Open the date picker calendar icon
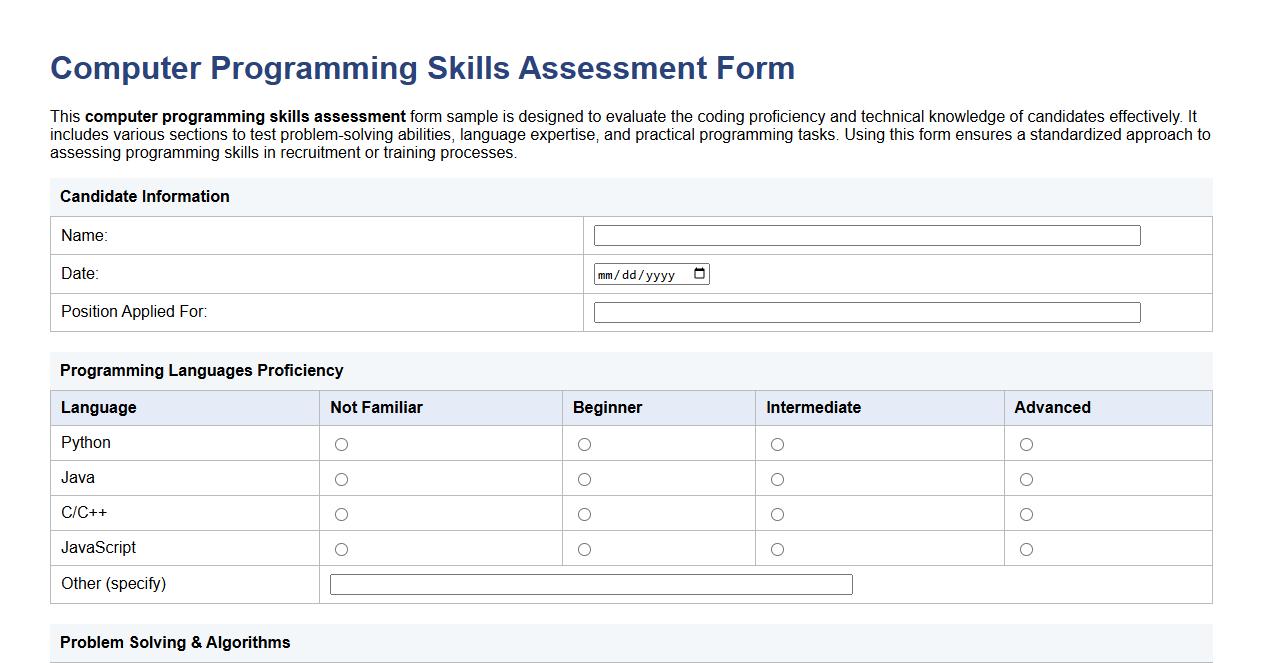Screen dimensions: 1263x663 point(700,273)
